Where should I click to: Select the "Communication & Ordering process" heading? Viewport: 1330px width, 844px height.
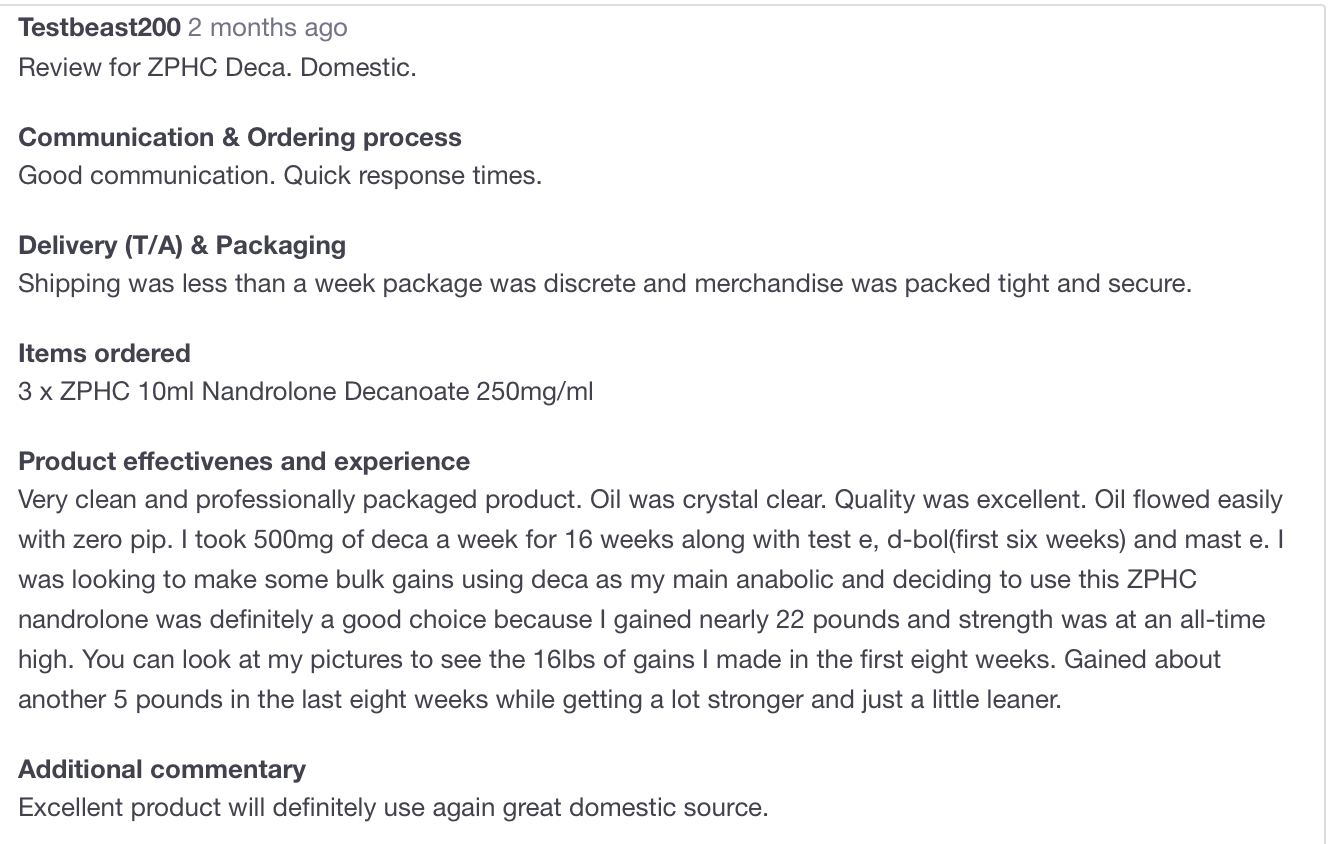pyautogui.click(x=240, y=137)
